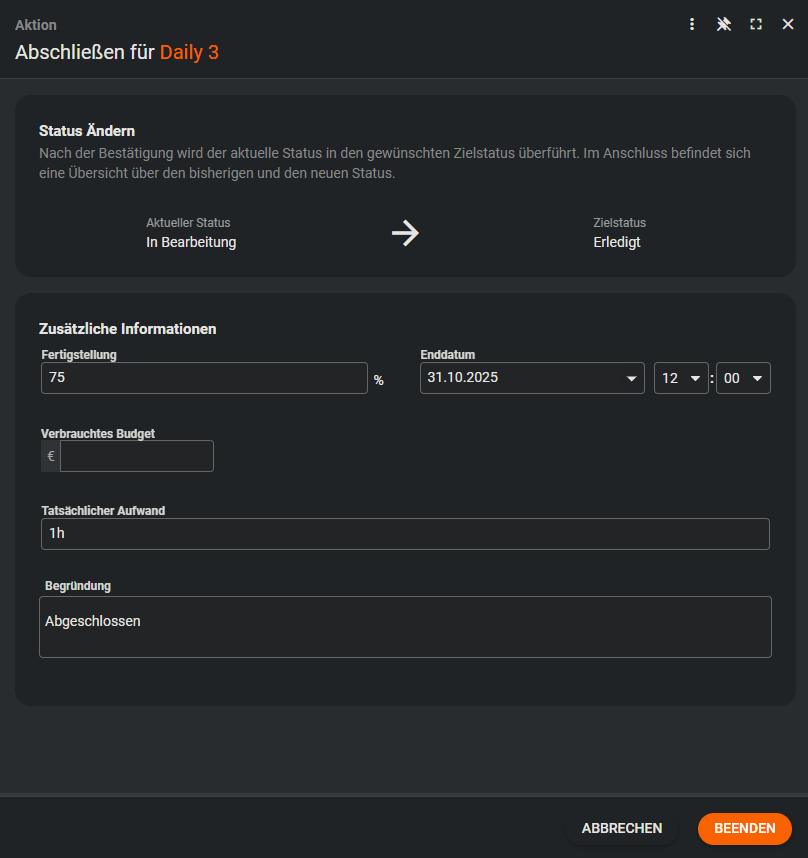Screen dimensions: 808x858
Task: Click into the Begründung text area
Action: tap(405, 627)
